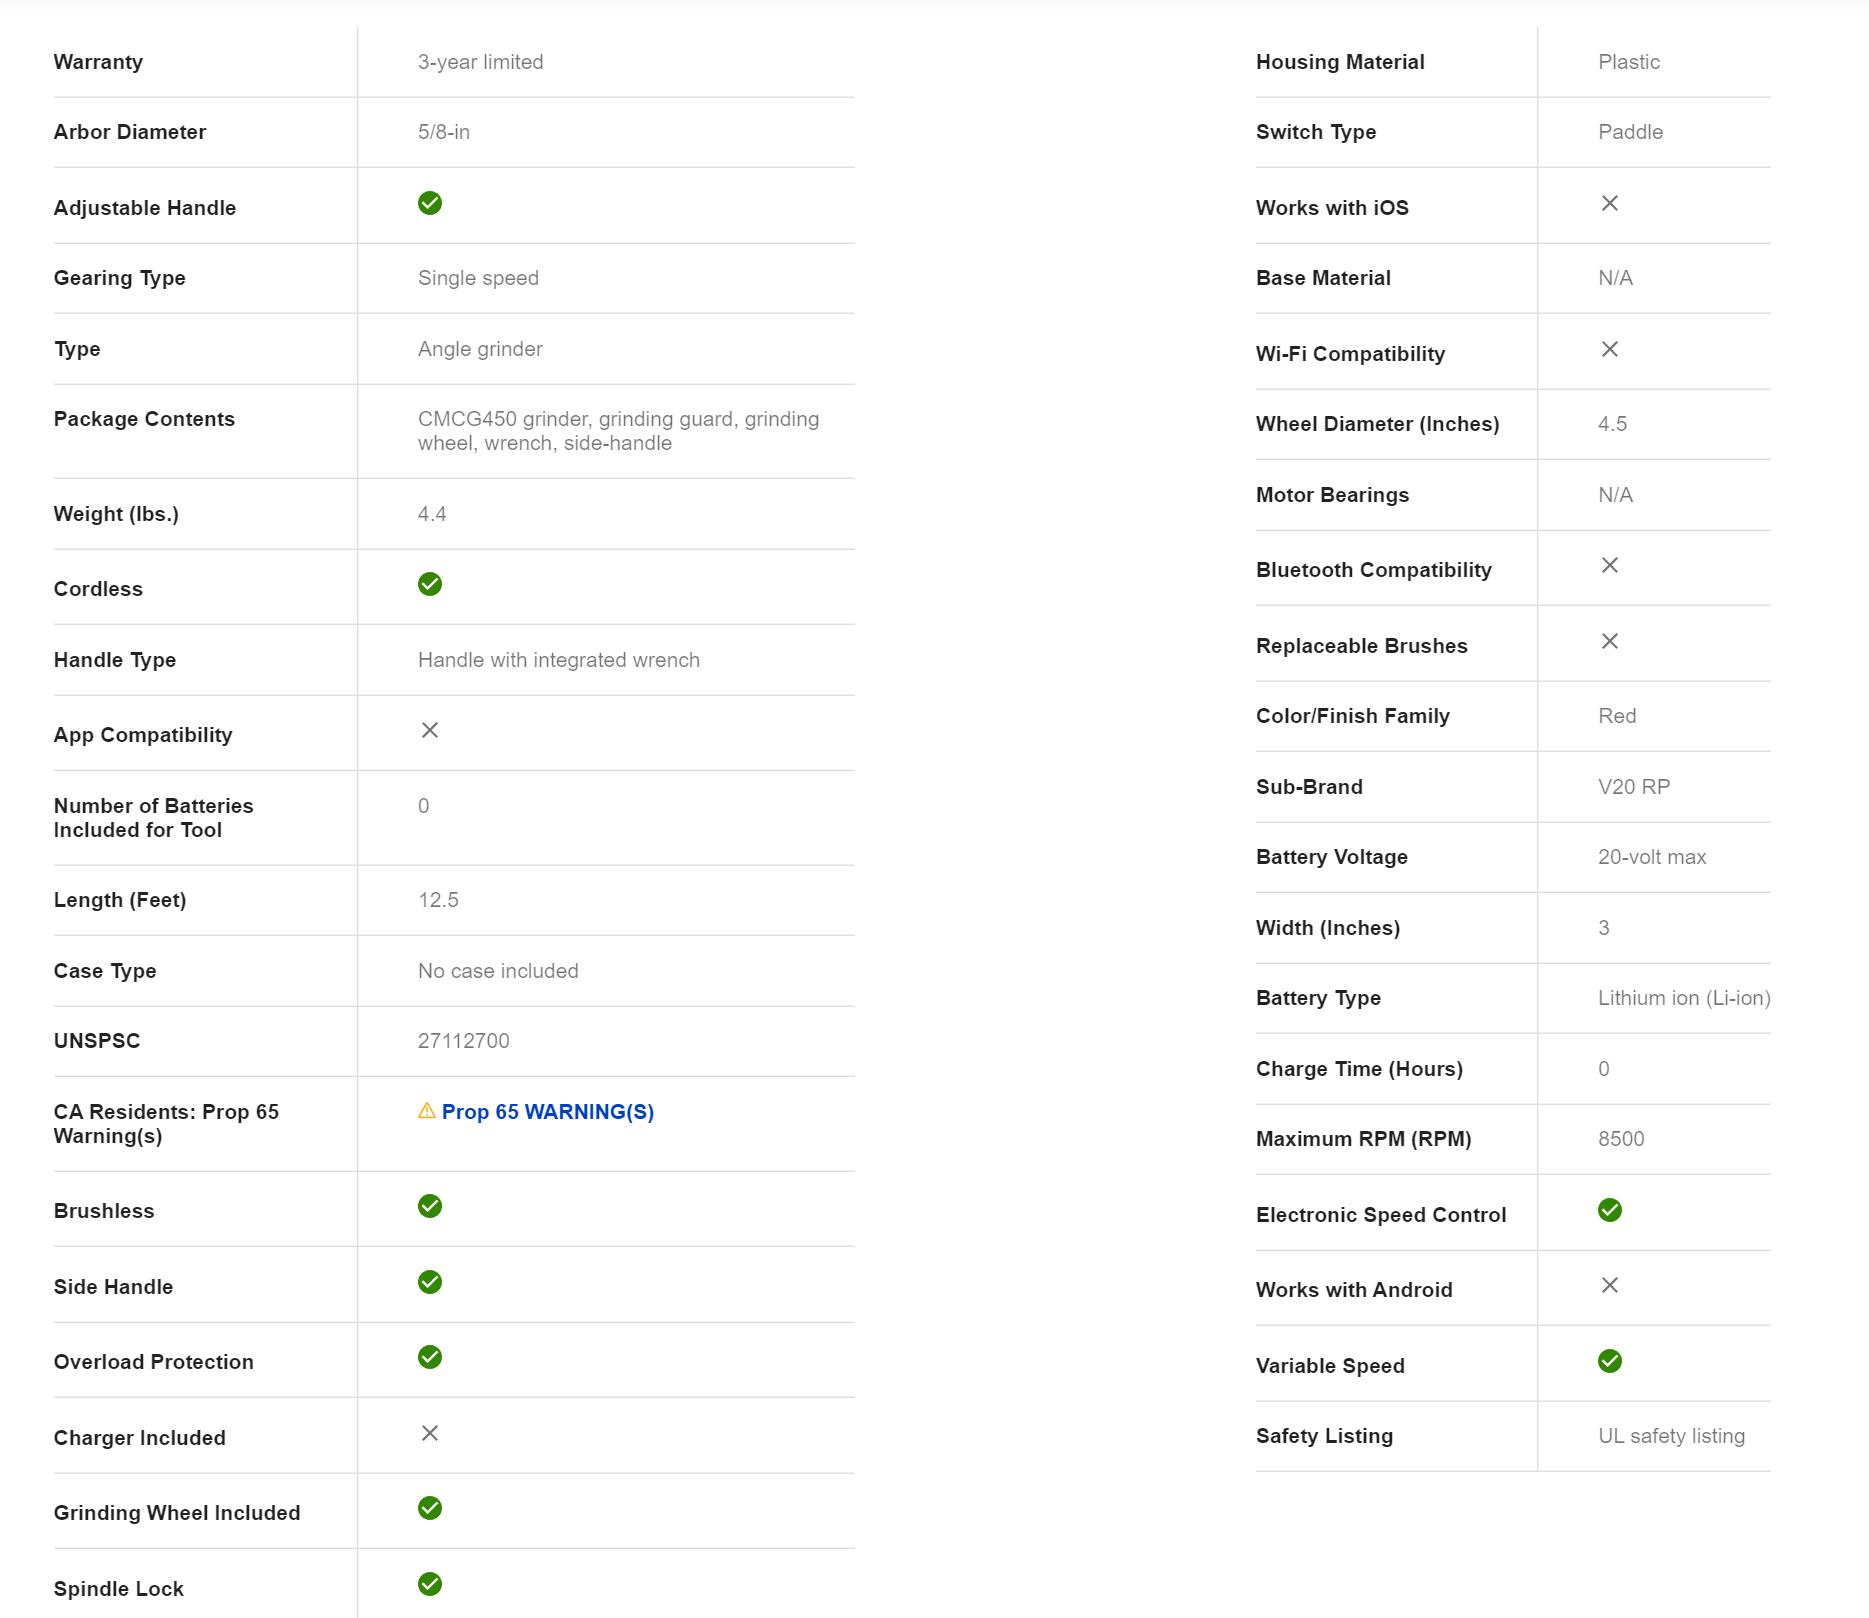
Task: Click the Bluetooth Compatibility X icon
Action: [x=1610, y=565]
